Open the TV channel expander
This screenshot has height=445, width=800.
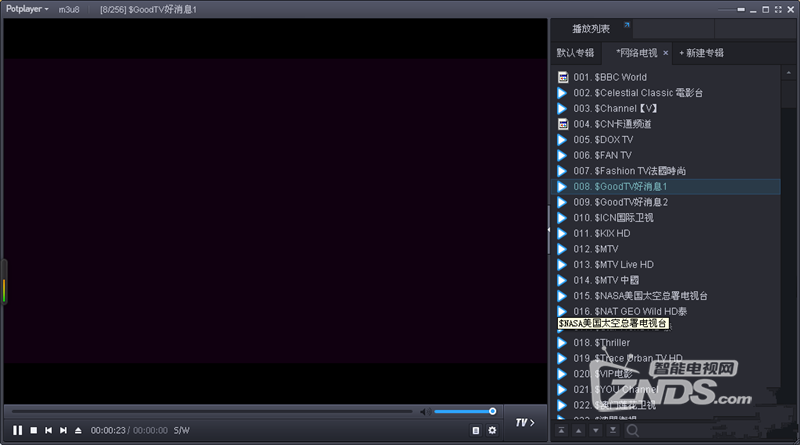[x=525, y=423]
